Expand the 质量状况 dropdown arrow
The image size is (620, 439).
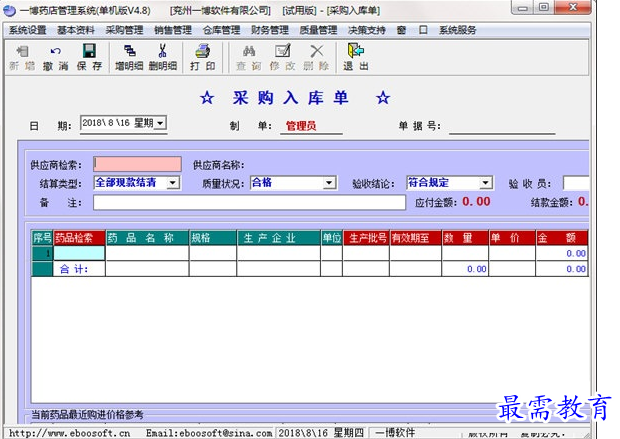[329, 183]
